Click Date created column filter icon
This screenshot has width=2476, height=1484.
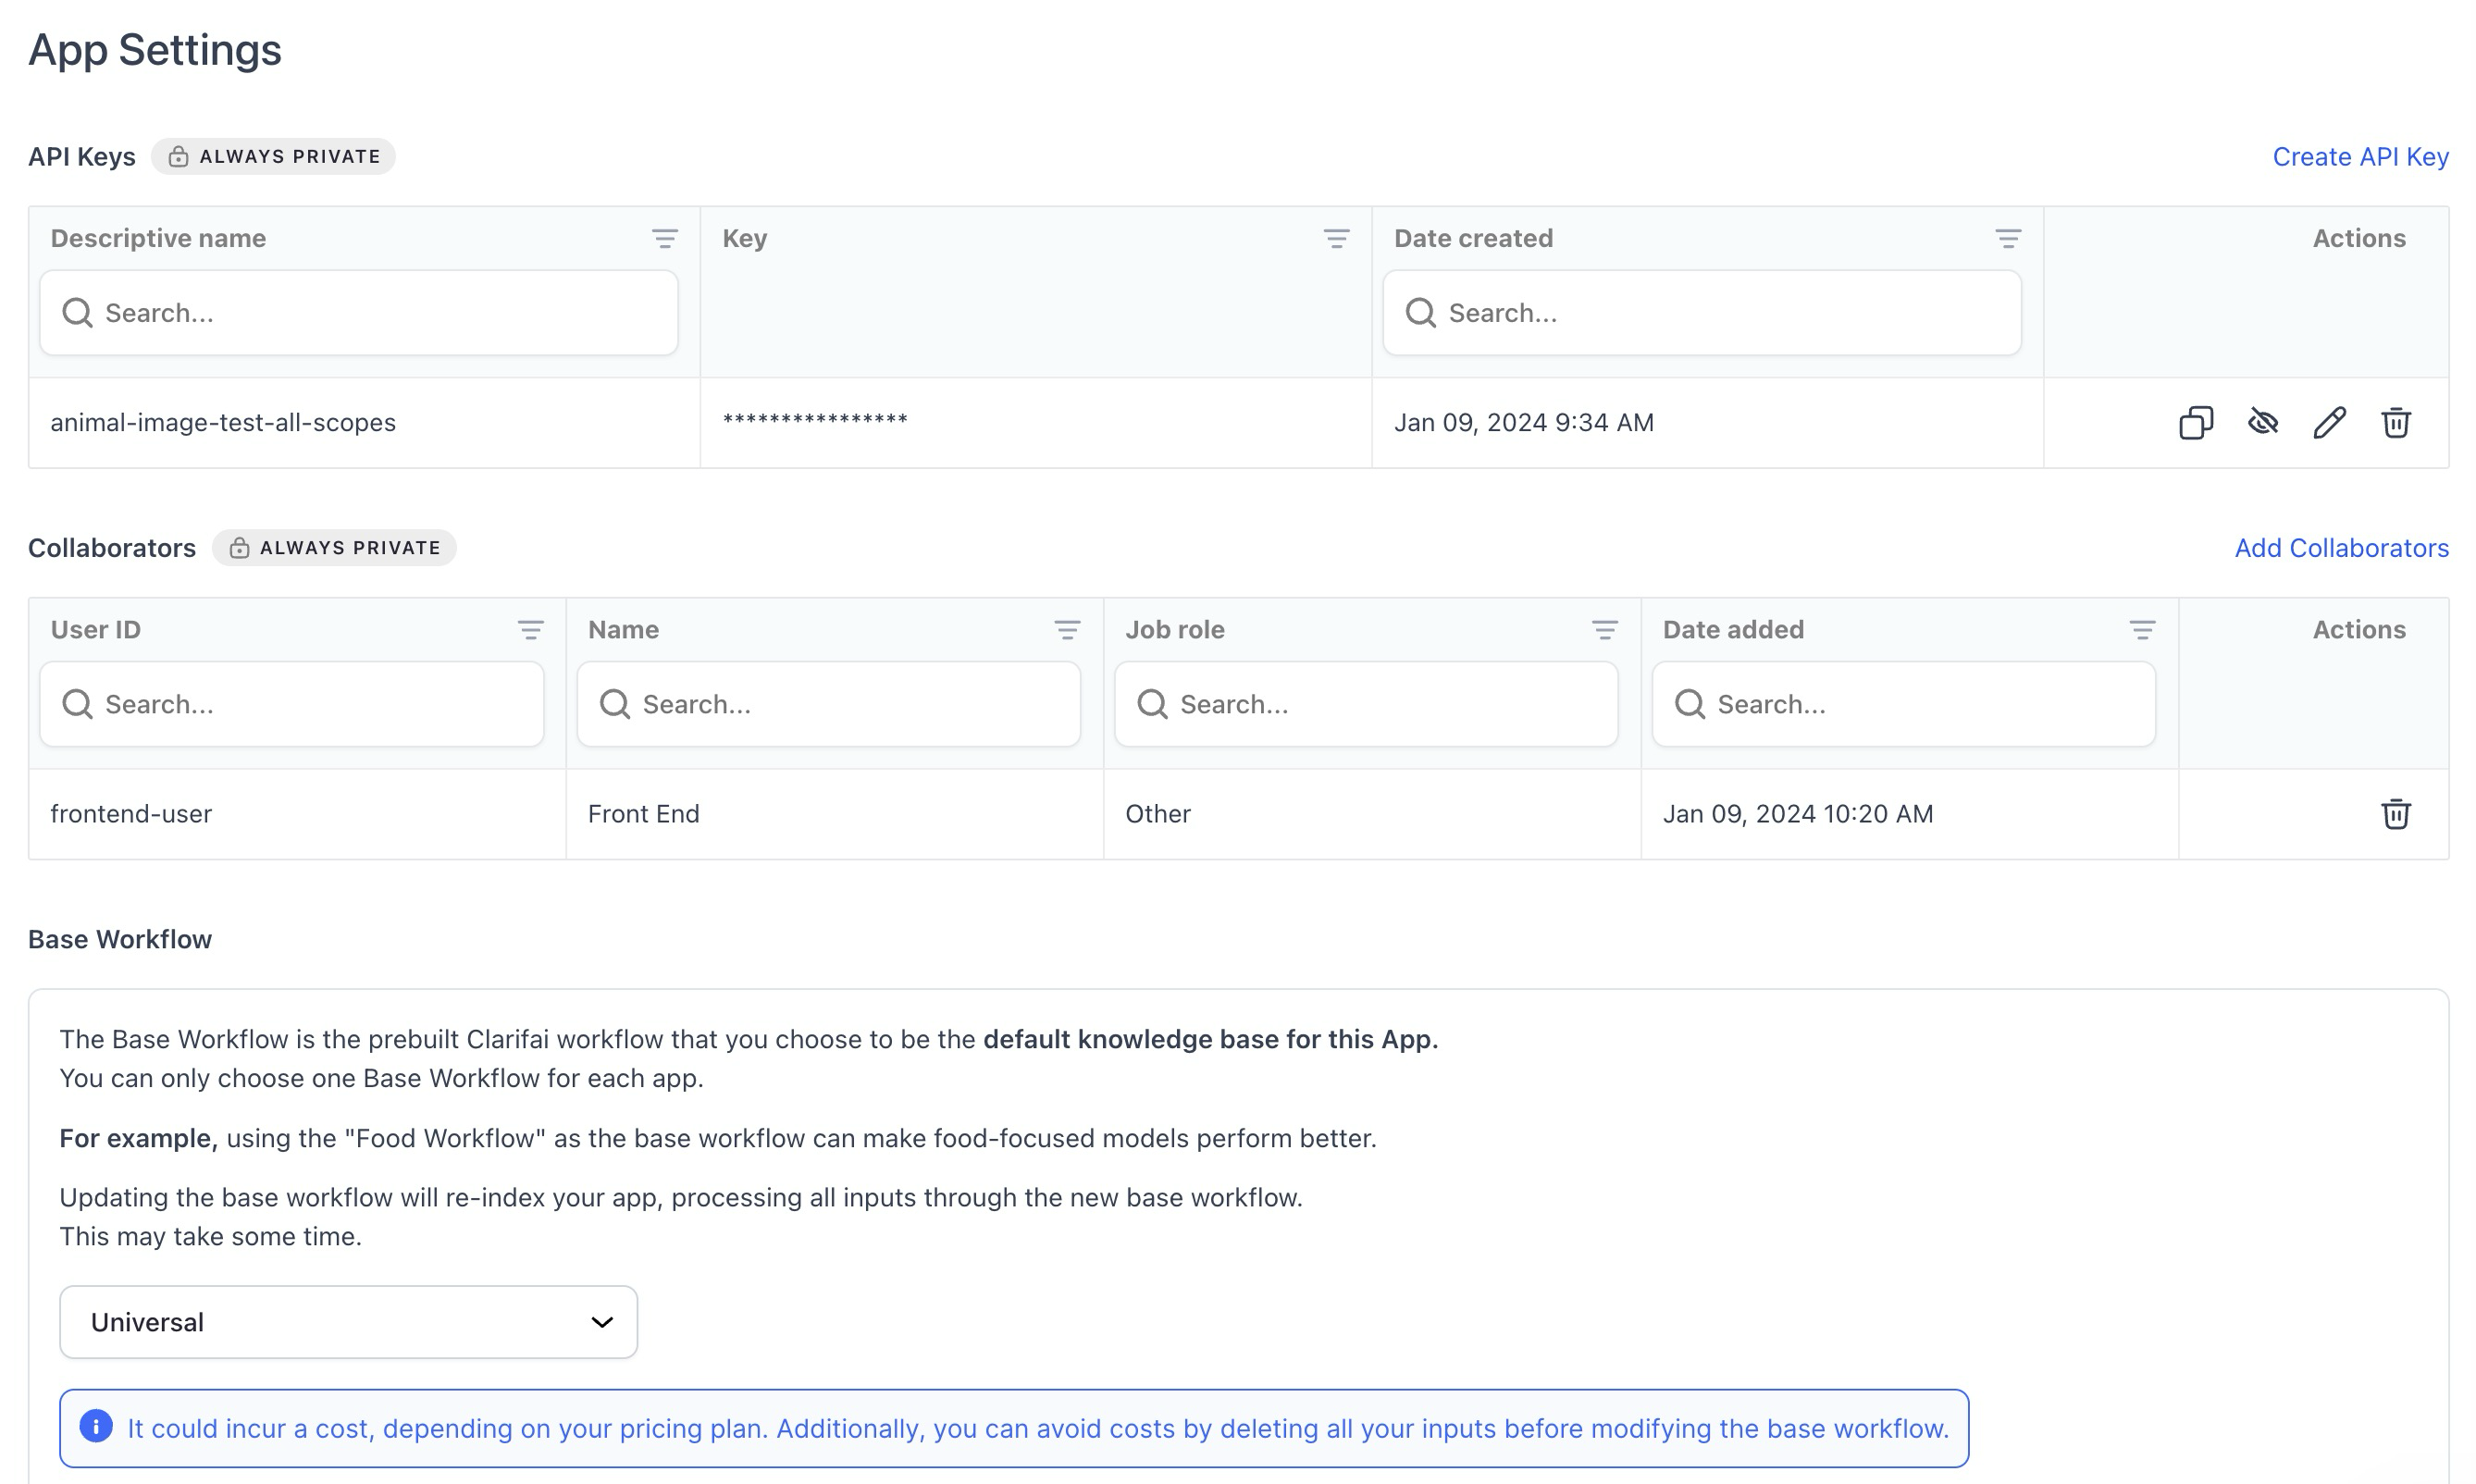[2008, 238]
